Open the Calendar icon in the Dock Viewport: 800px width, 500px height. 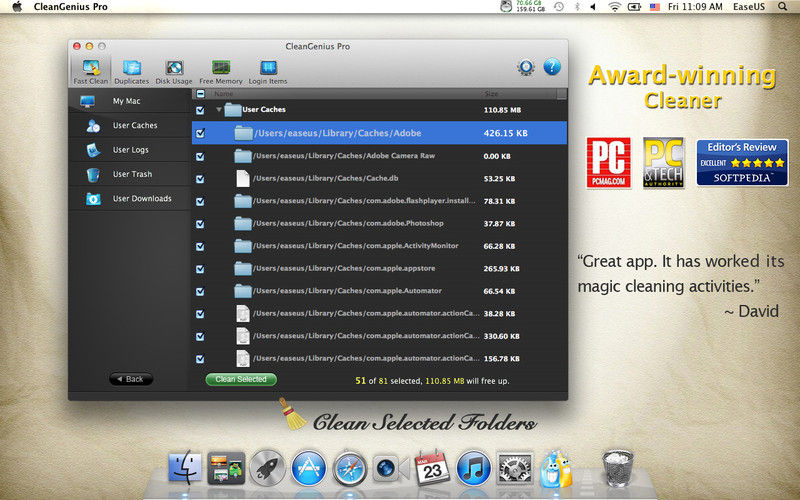[x=432, y=467]
